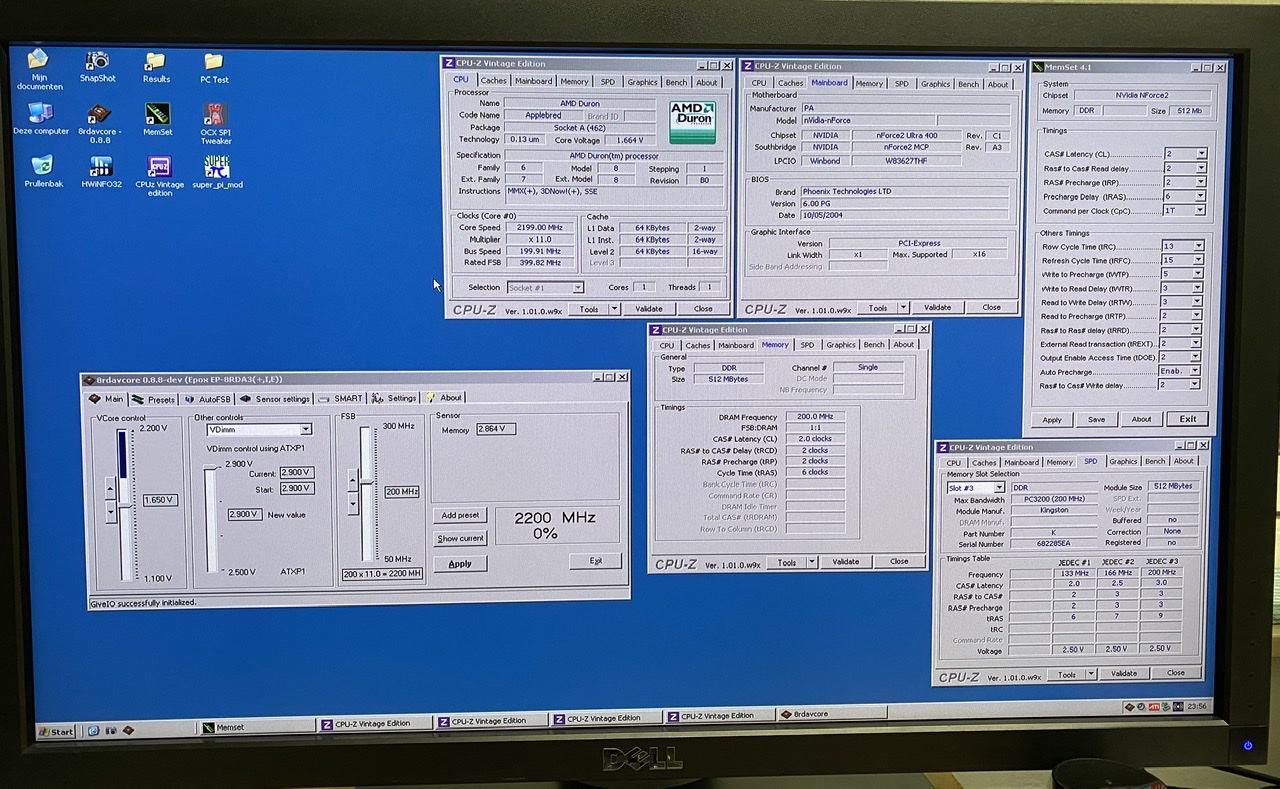This screenshot has width=1280, height=789.
Task: Open the Tools arrow in the CPU-Z Memory window
Action: [x=812, y=562]
